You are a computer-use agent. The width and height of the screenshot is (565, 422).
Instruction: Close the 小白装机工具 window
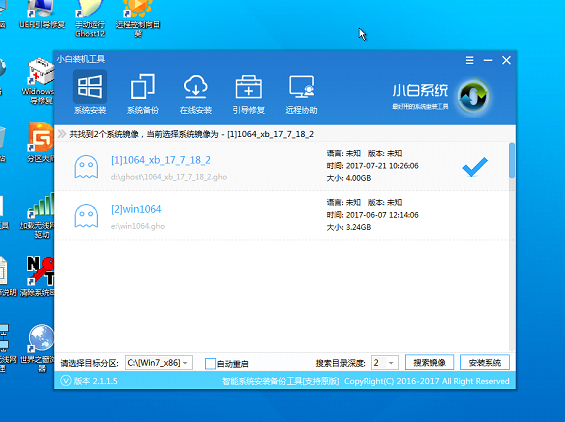tap(506, 60)
